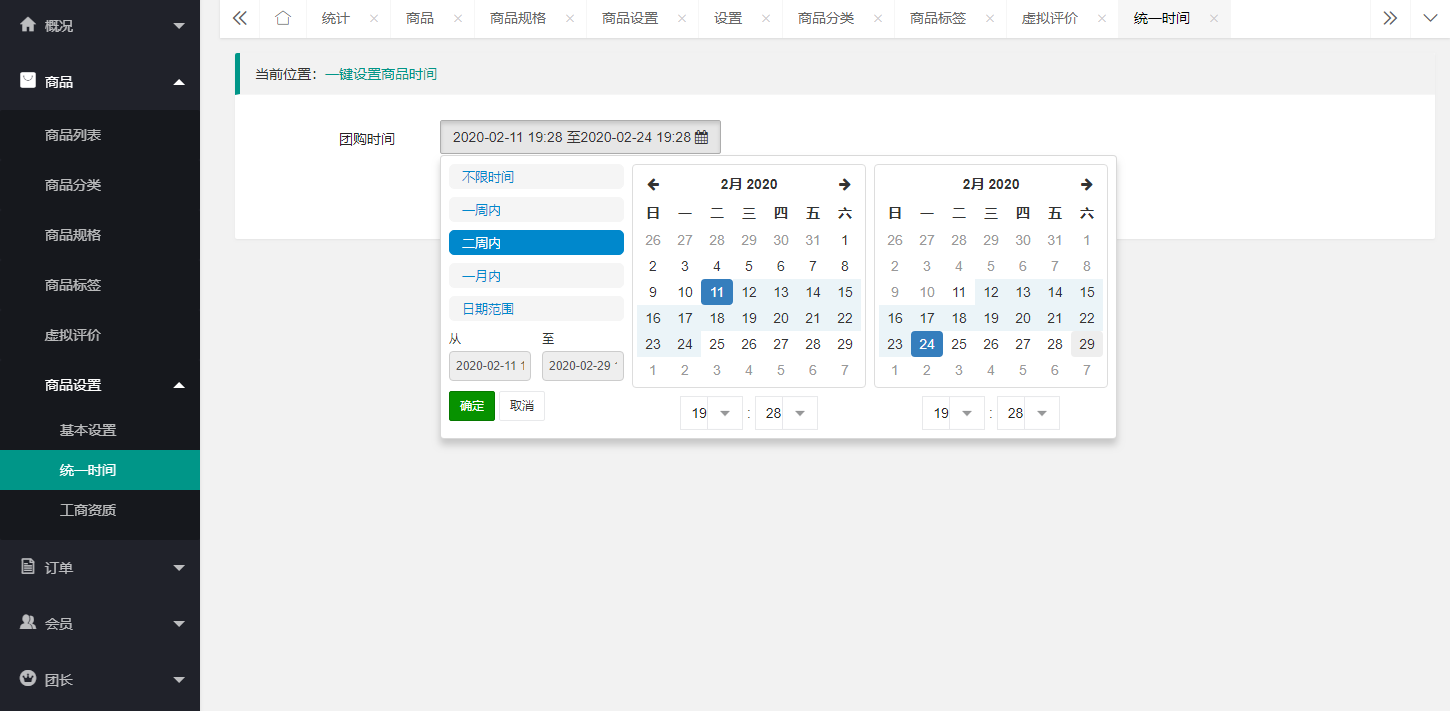
Task: Select day 24 highlighted in right calendar
Action: click(x=927, y=344)
